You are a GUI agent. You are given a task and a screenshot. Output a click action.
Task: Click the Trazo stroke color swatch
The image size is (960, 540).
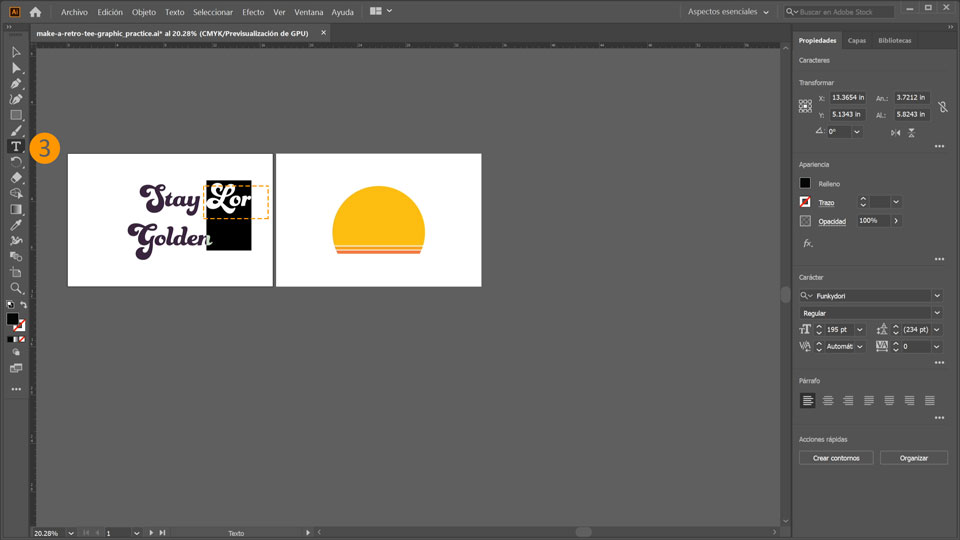tap(805, 201)
